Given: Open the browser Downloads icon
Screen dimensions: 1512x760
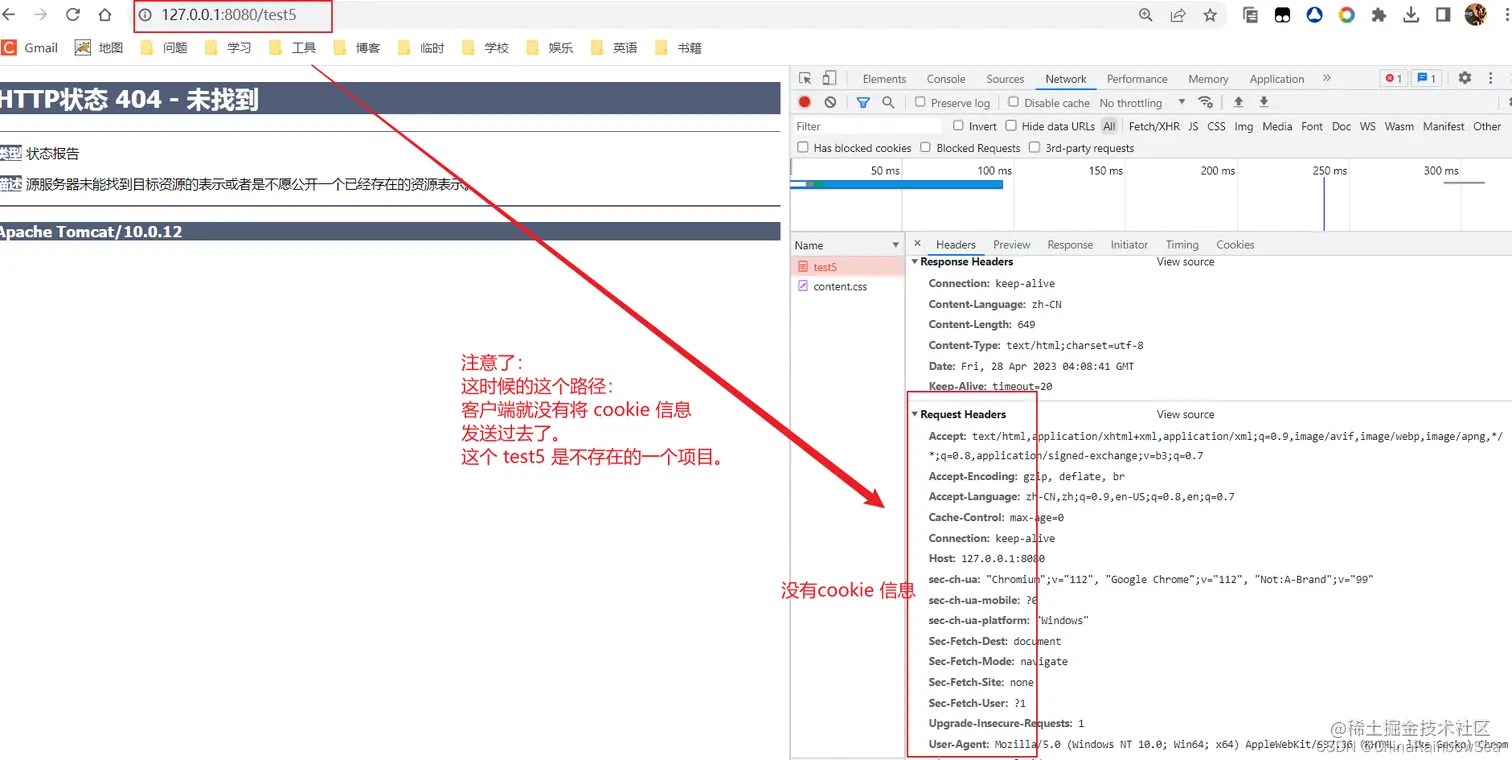Looking at the screenshot, I should 1411,15.
